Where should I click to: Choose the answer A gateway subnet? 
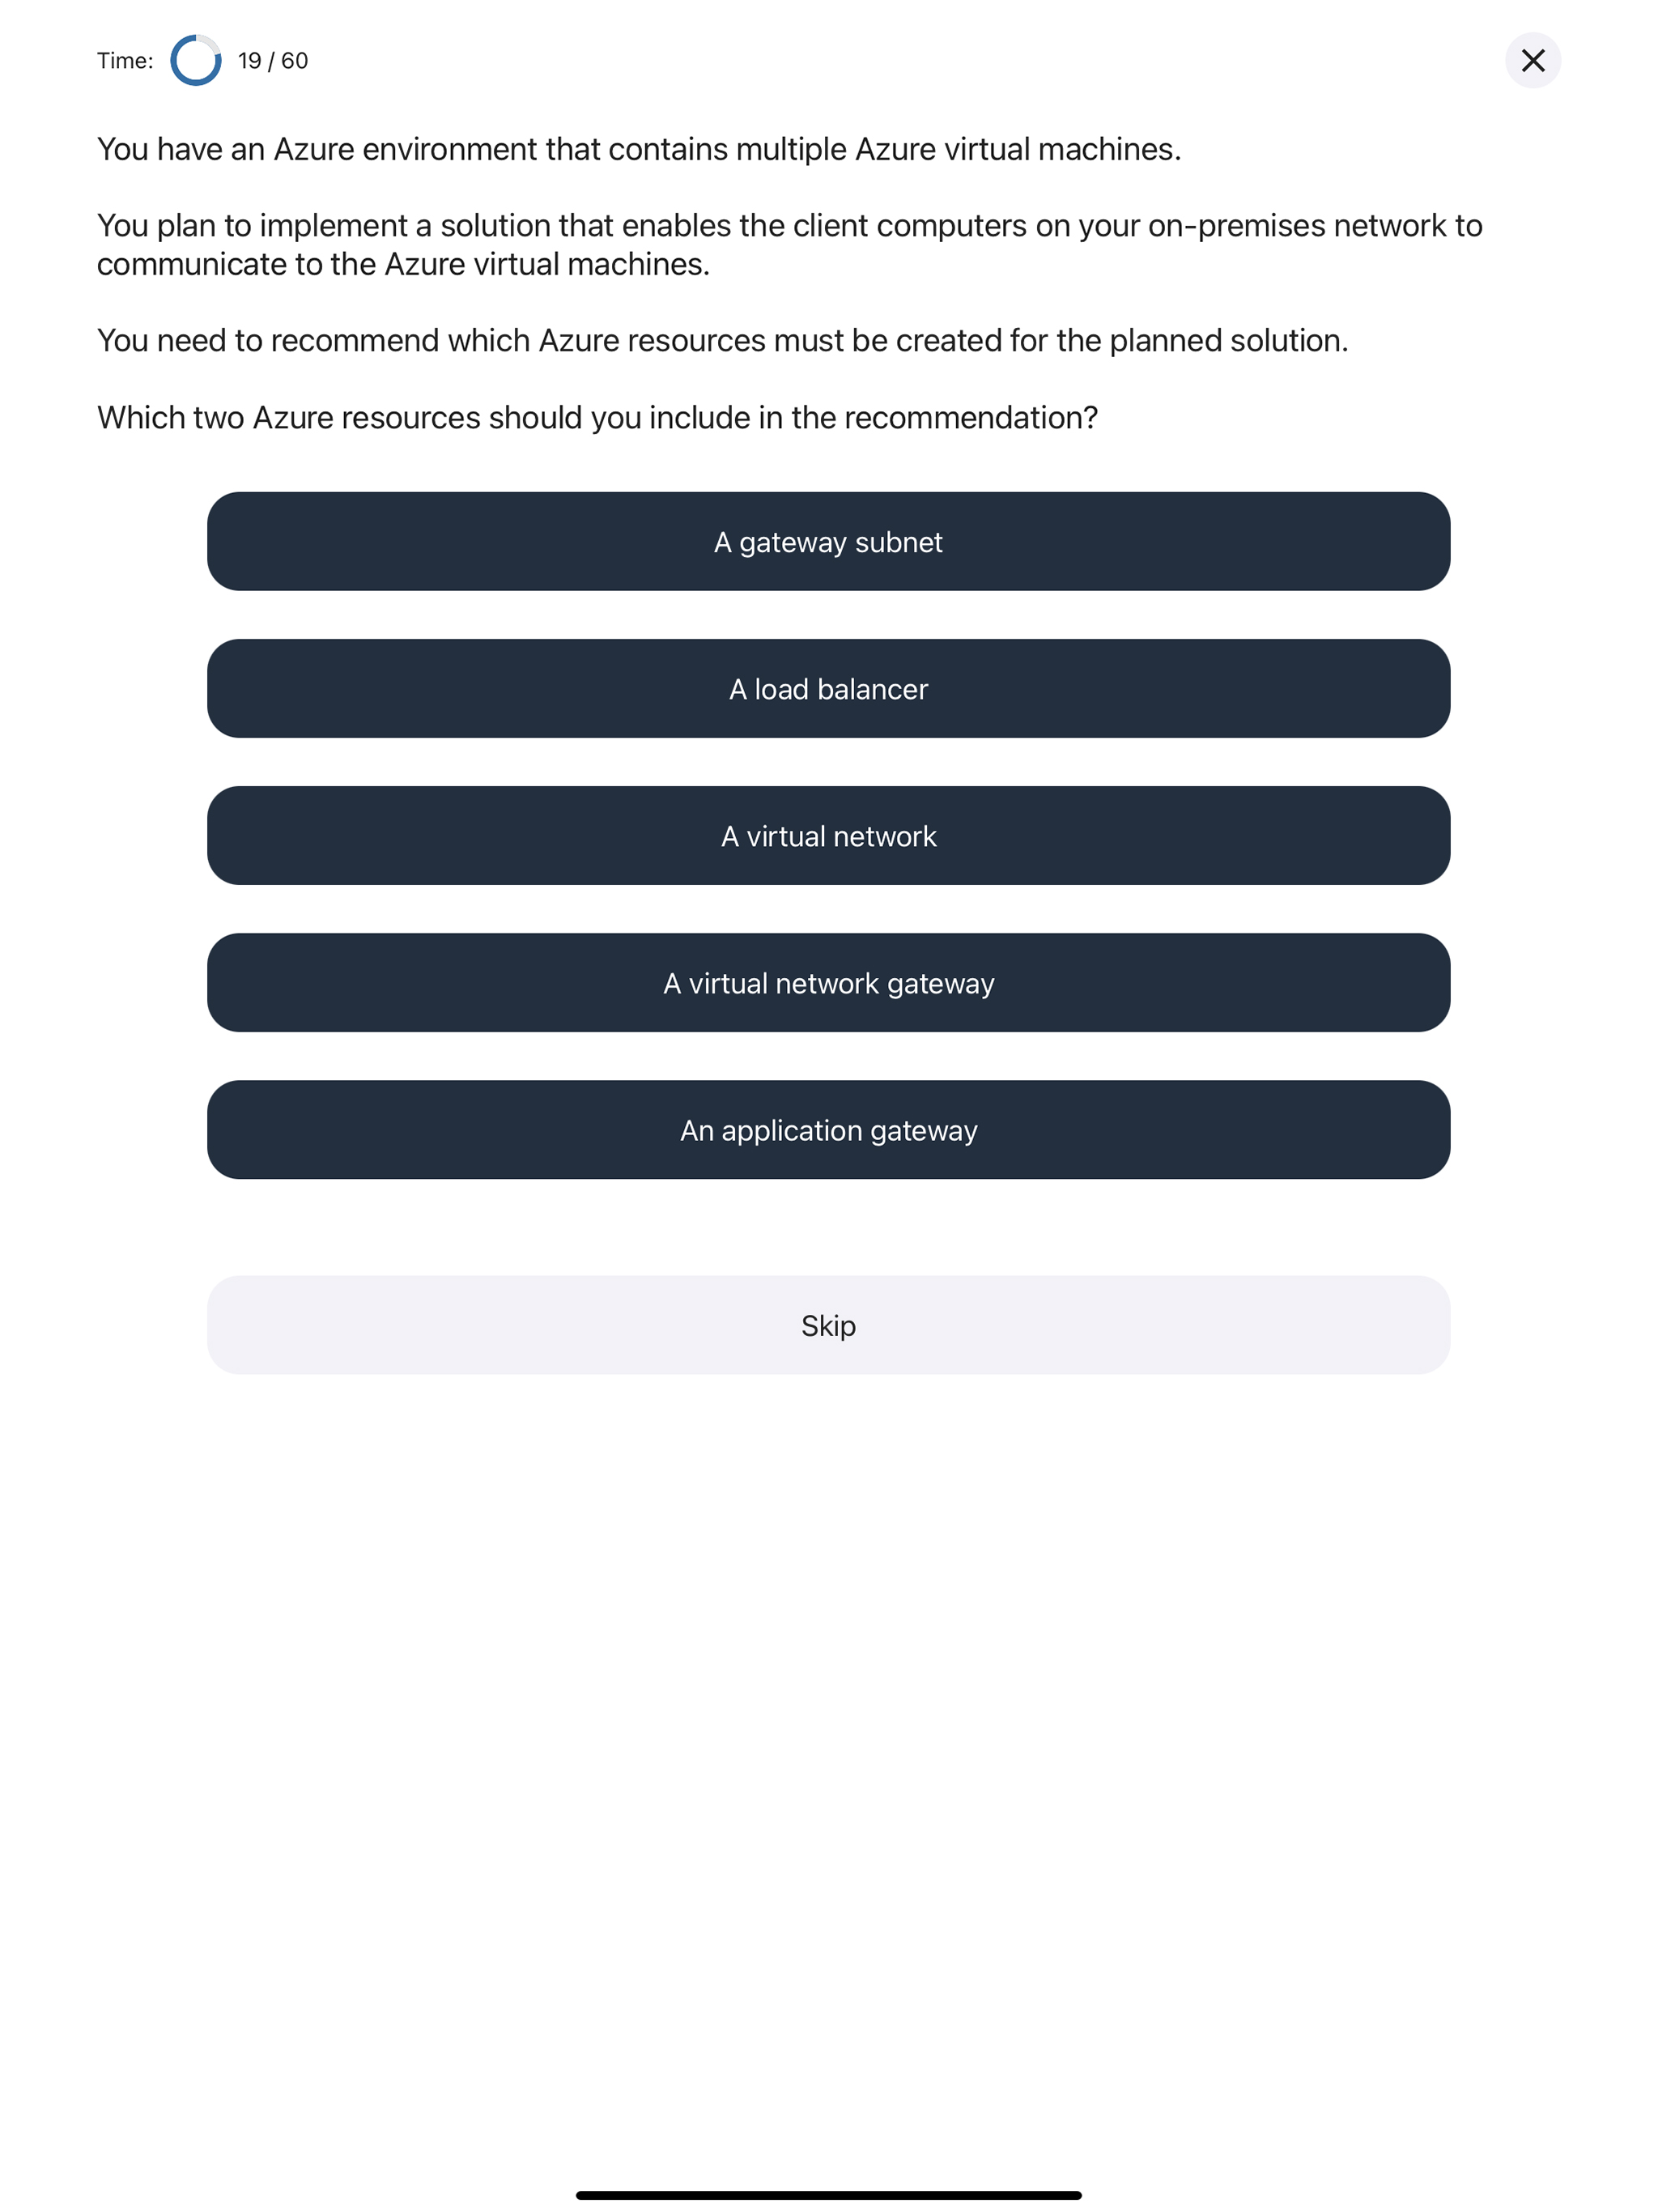[x=828, y=541]
